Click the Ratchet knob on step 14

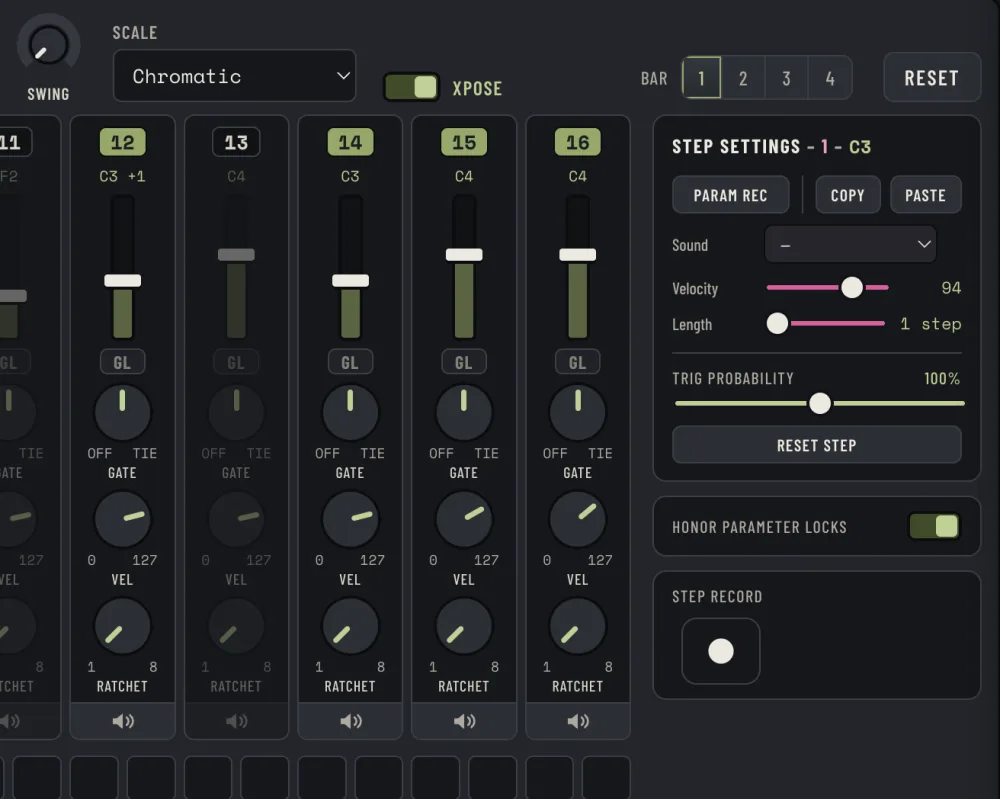coord(350,626)
